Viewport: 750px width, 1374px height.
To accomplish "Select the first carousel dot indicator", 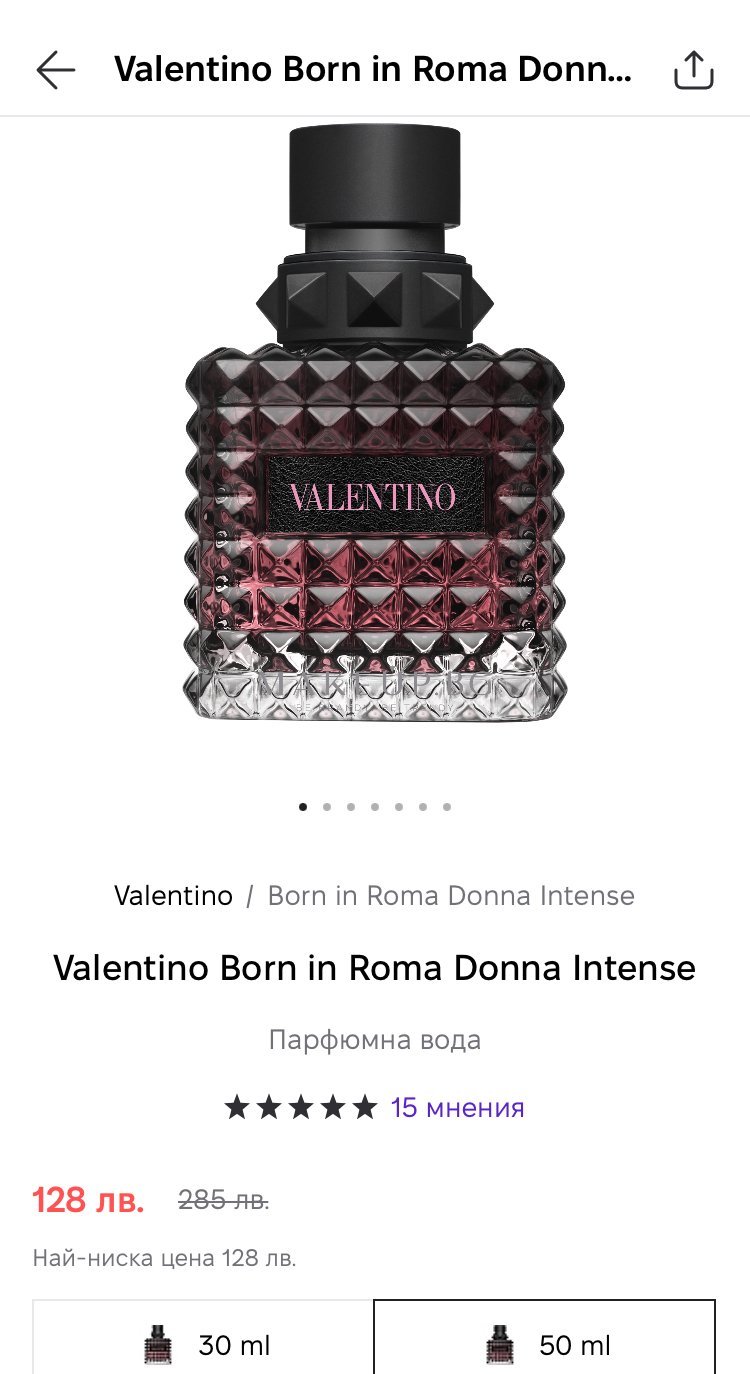I will pyautogui.click(x=303, y=806).
